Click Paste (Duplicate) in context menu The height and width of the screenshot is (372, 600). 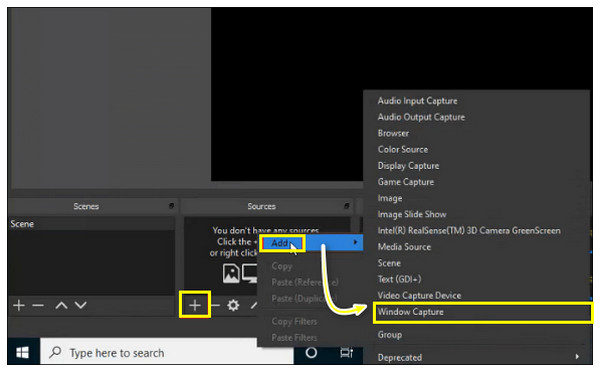[304, 298]
